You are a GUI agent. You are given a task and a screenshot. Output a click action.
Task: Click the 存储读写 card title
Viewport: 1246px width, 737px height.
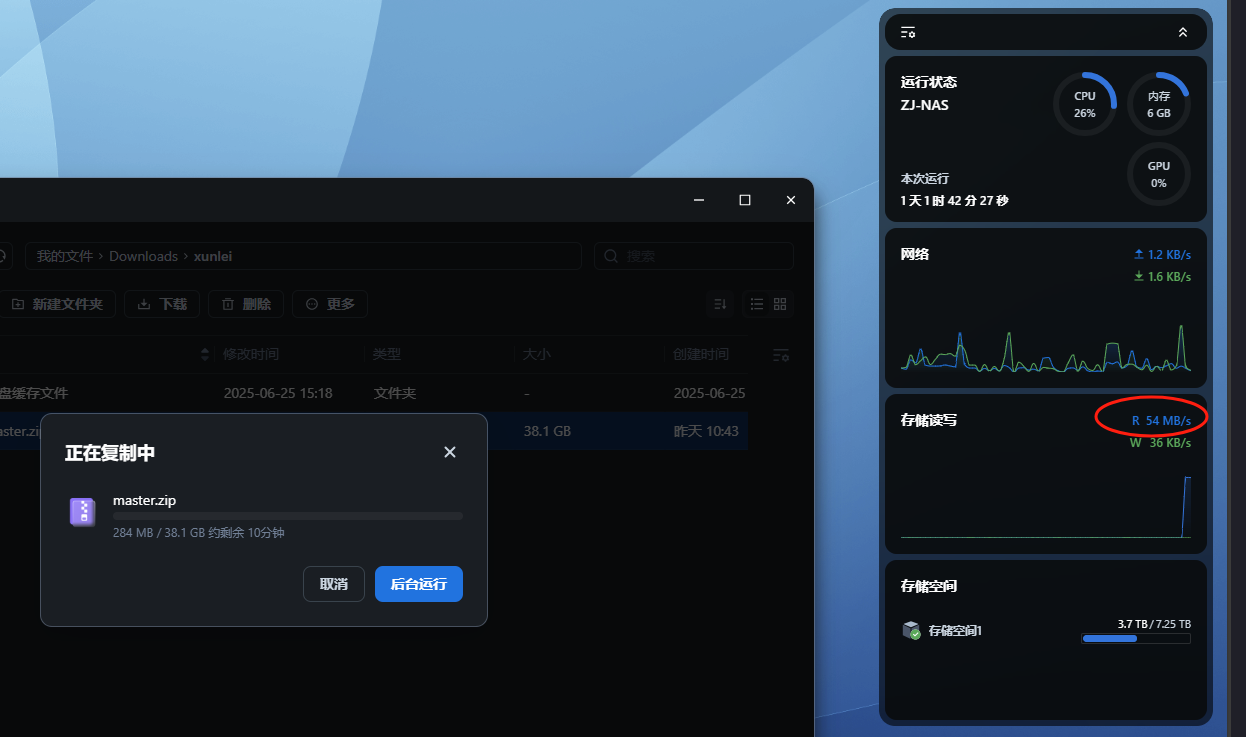(x=929, y=420)
